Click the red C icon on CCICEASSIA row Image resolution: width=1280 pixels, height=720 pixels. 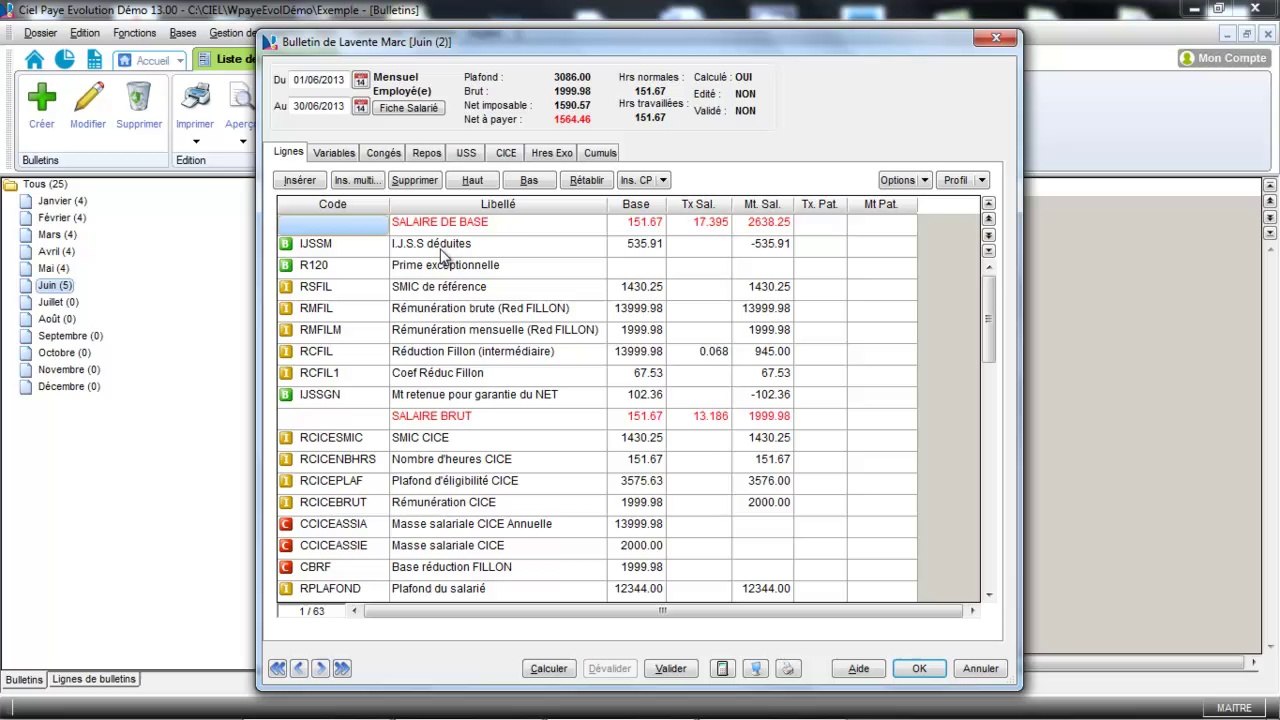(286, 524)
